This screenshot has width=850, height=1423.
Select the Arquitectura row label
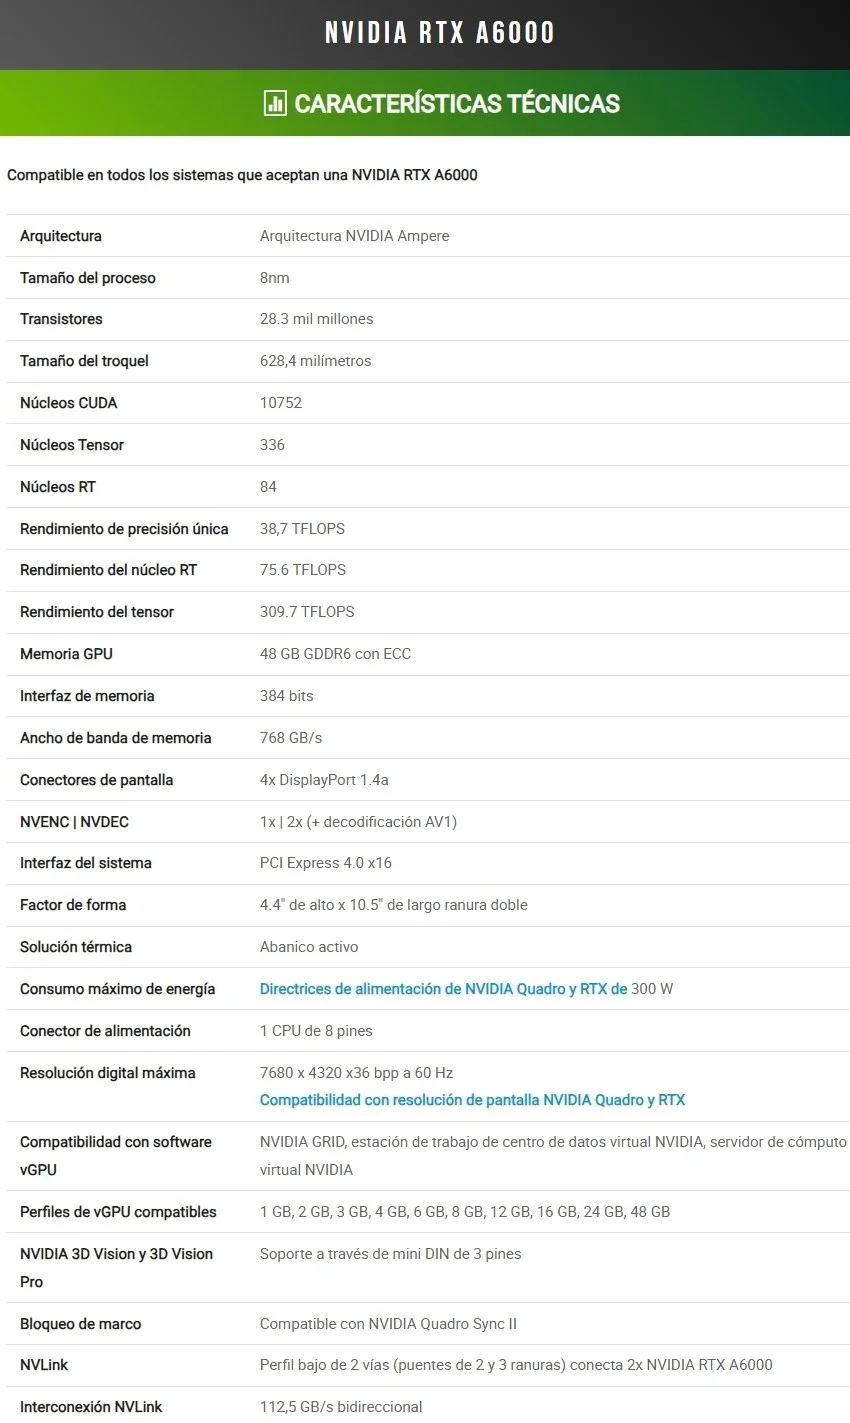point(61,236)
